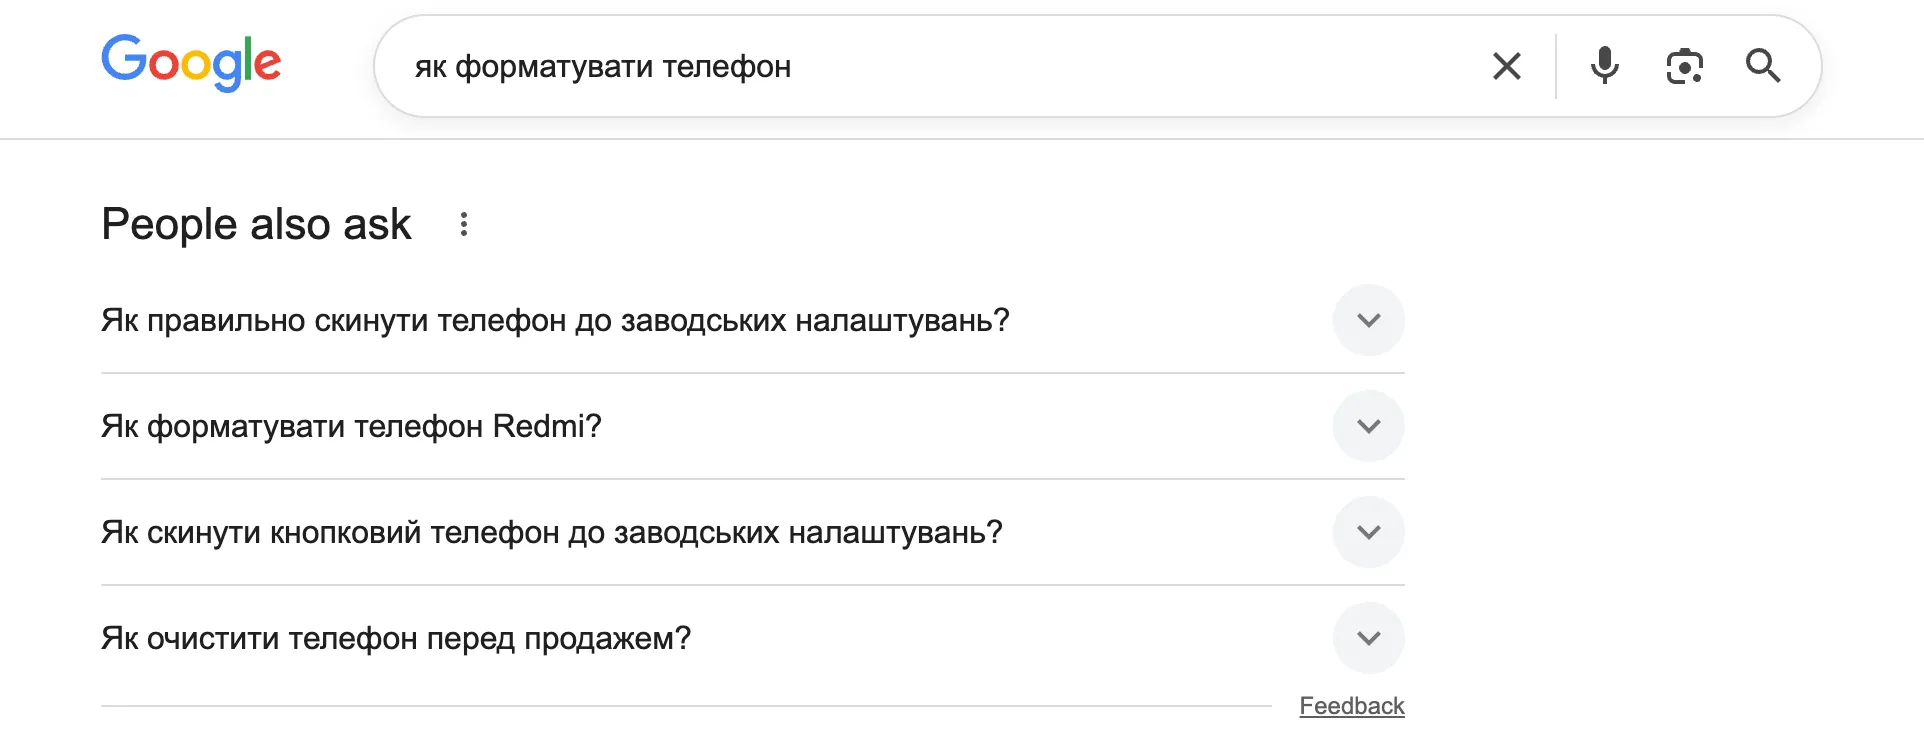Image resolution: width=1924 pixels, height=744 pixels.
Task: Open the Feedback link
Action: pos(1351,705)
